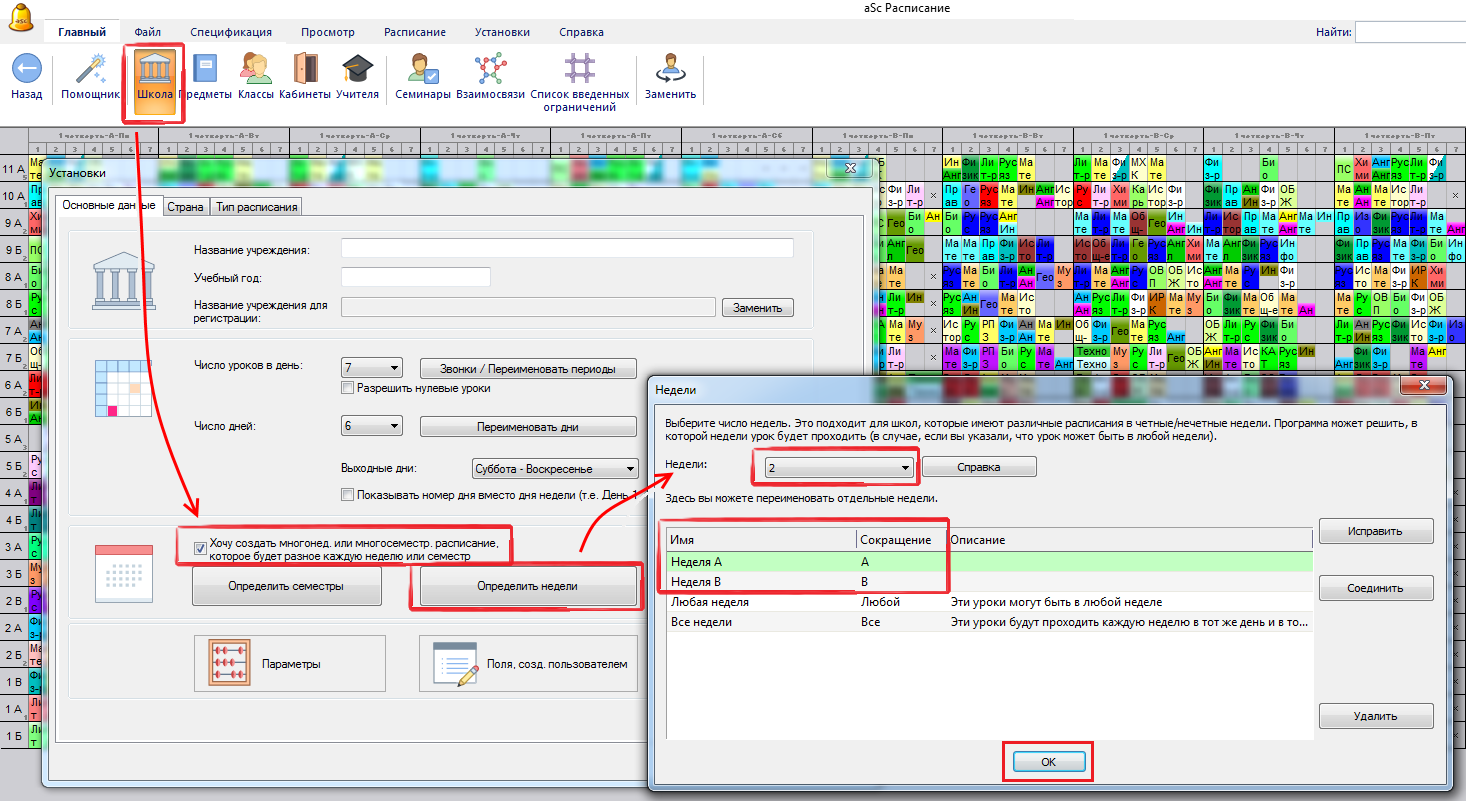Open the Предметы subjects icon
The image size is (1466, 801).
click(206, 70)
